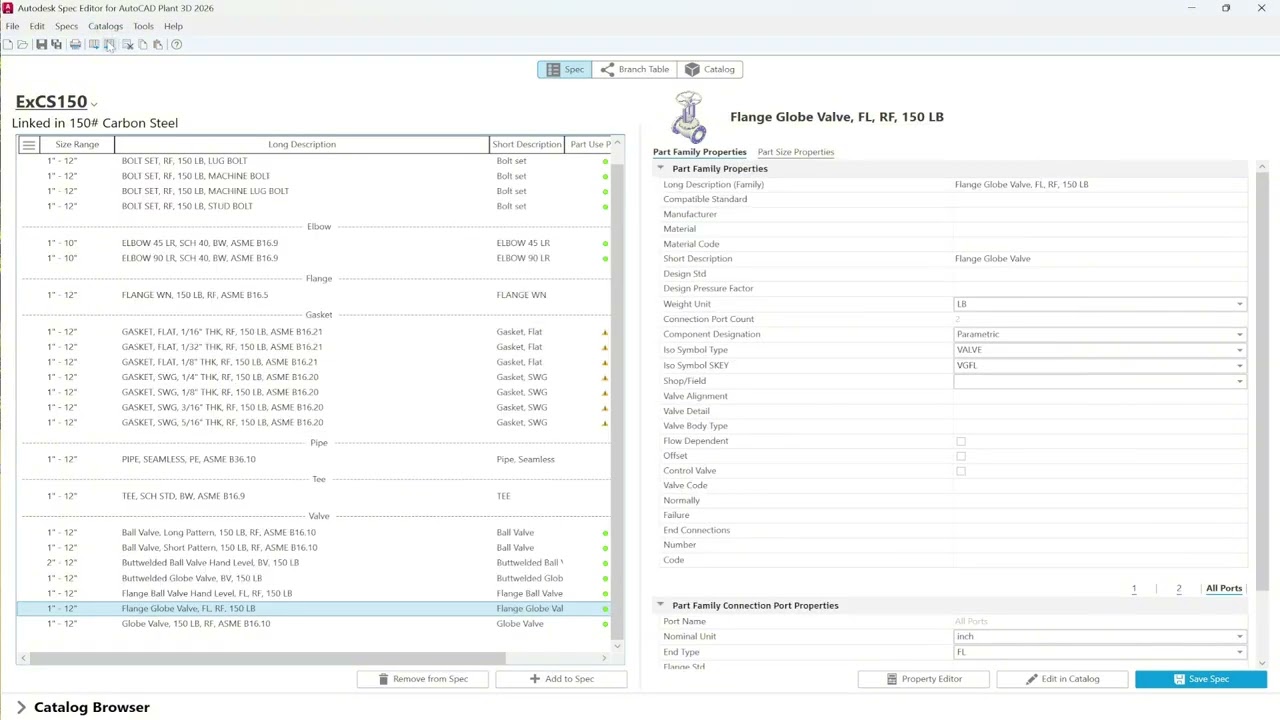Click the green status dot on ELBOW 45 LR row
Image resolution: width=1280 pixels, height=720 pixels.
click(x=605, y=243)
